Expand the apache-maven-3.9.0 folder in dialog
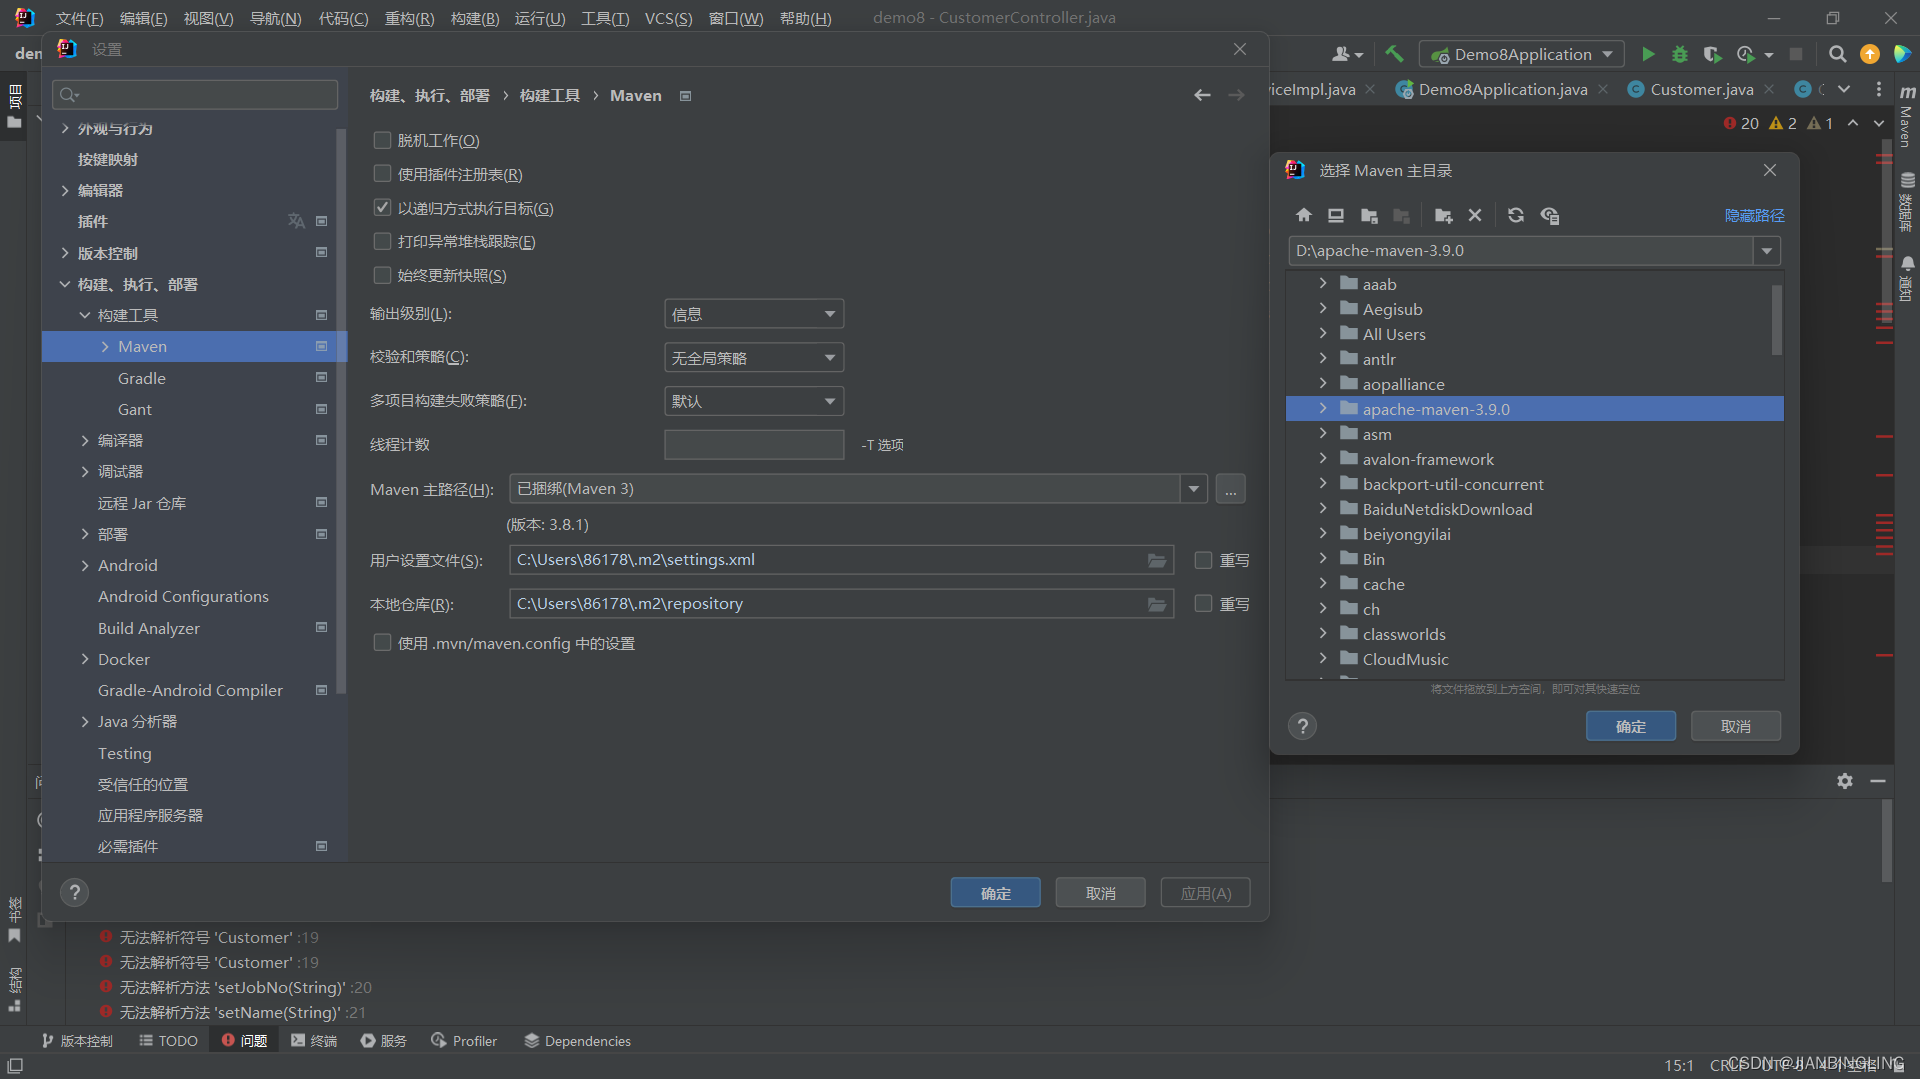The image size is (1920, 1080). (x=1325, y=409)
